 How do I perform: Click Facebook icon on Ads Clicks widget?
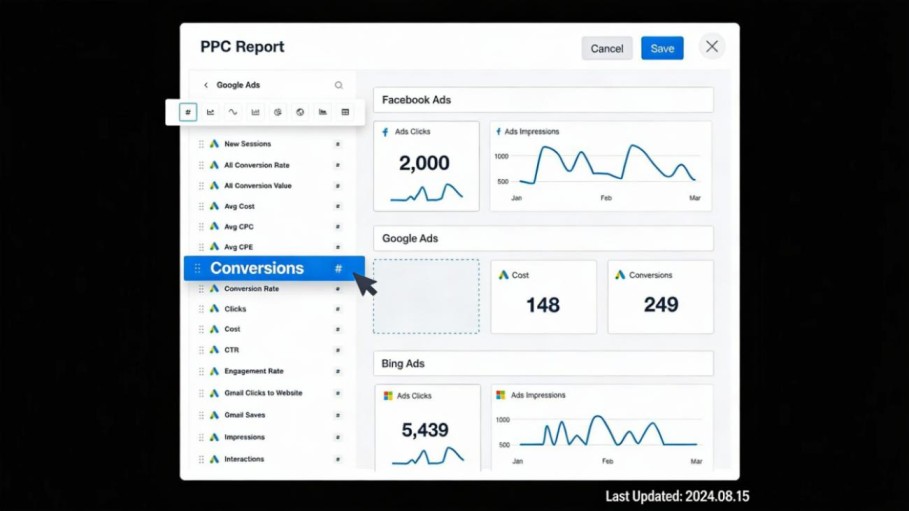(385, 132)
